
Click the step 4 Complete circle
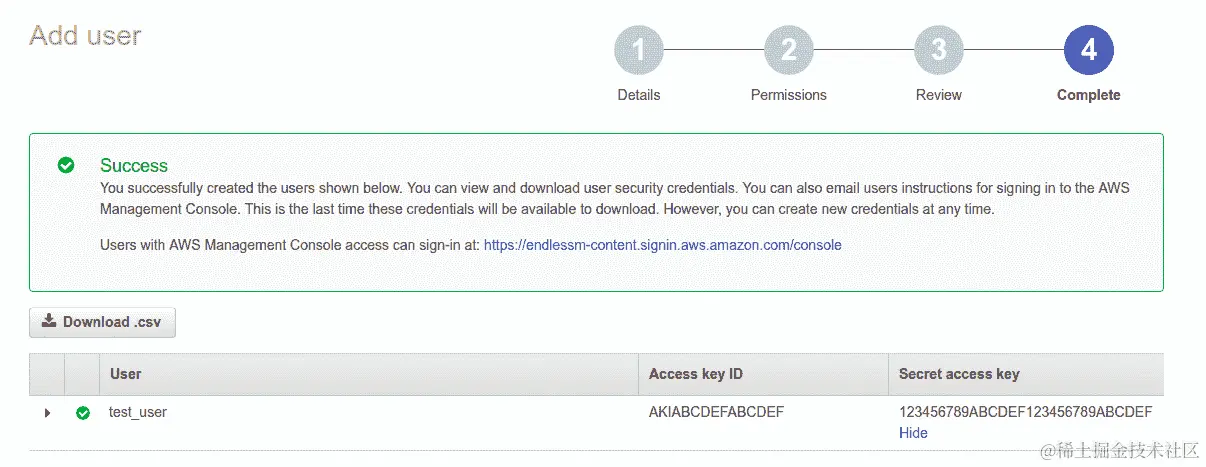click(x=1089, y=50)
